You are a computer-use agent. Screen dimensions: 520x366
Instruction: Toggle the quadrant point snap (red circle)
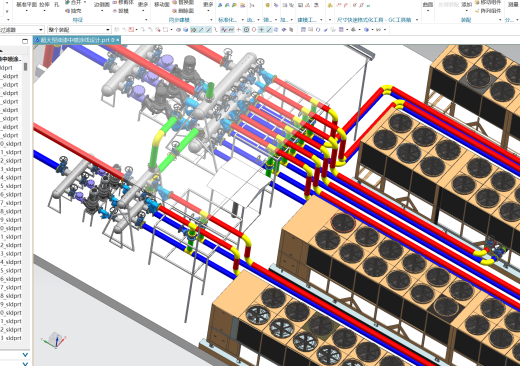(x=254, y=30)
